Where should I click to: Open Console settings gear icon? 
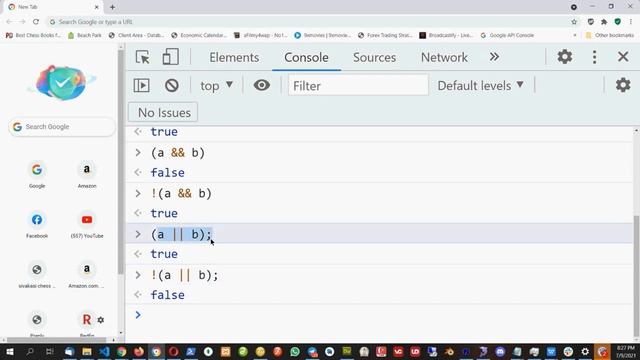[623, 85]
